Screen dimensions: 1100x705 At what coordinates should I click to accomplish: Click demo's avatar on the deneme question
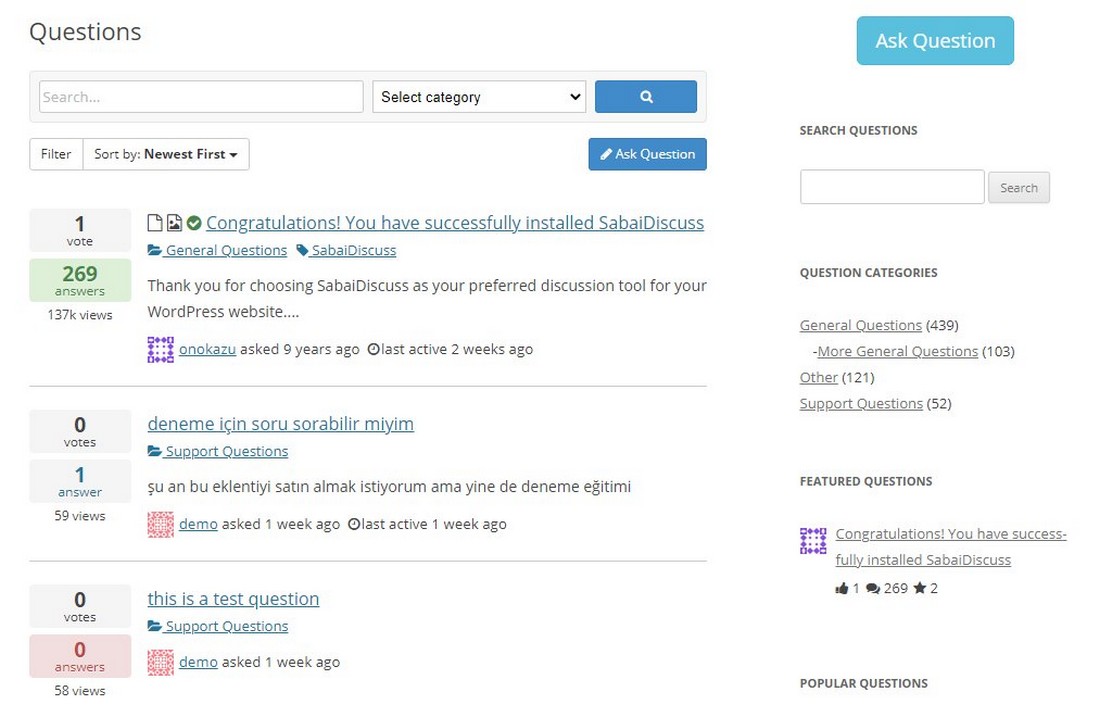(160, 524)
